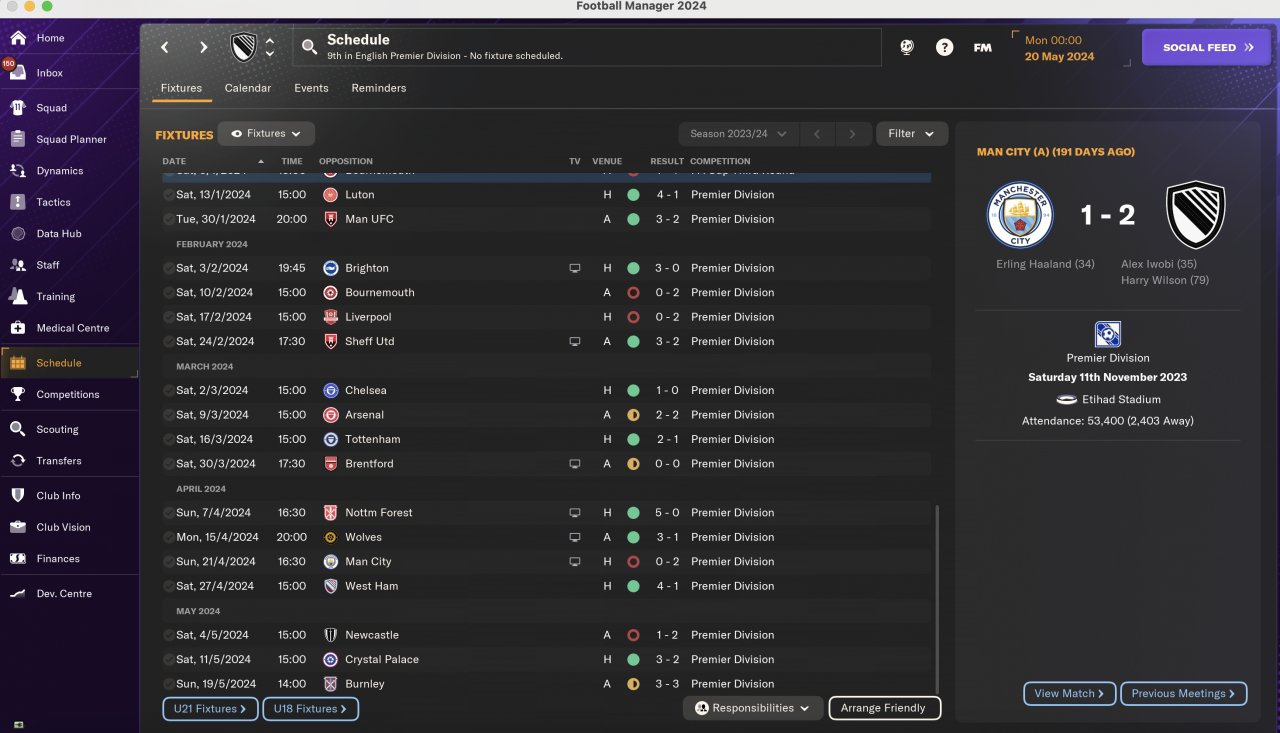Click the back navigation arrow

(165, 47)
